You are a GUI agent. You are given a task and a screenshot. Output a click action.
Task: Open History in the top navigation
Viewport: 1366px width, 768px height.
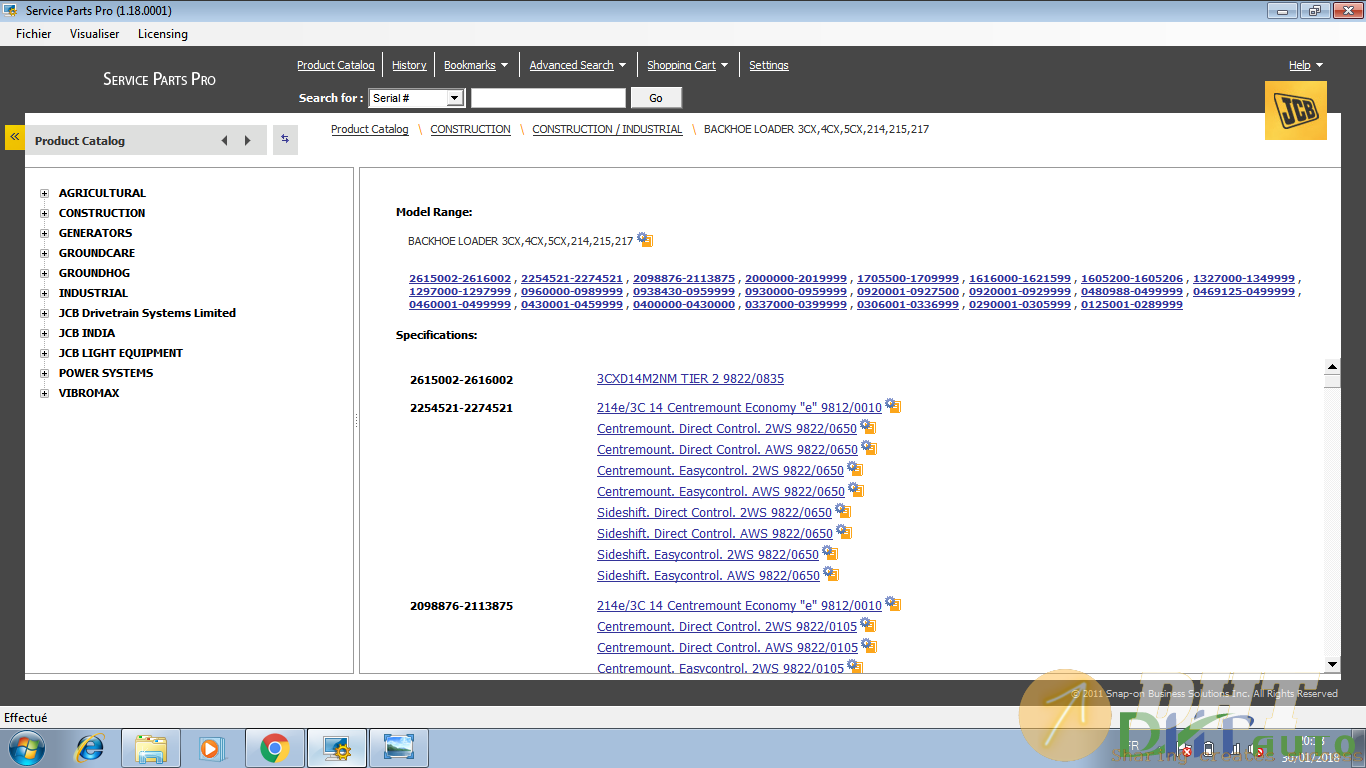(409, 65)
